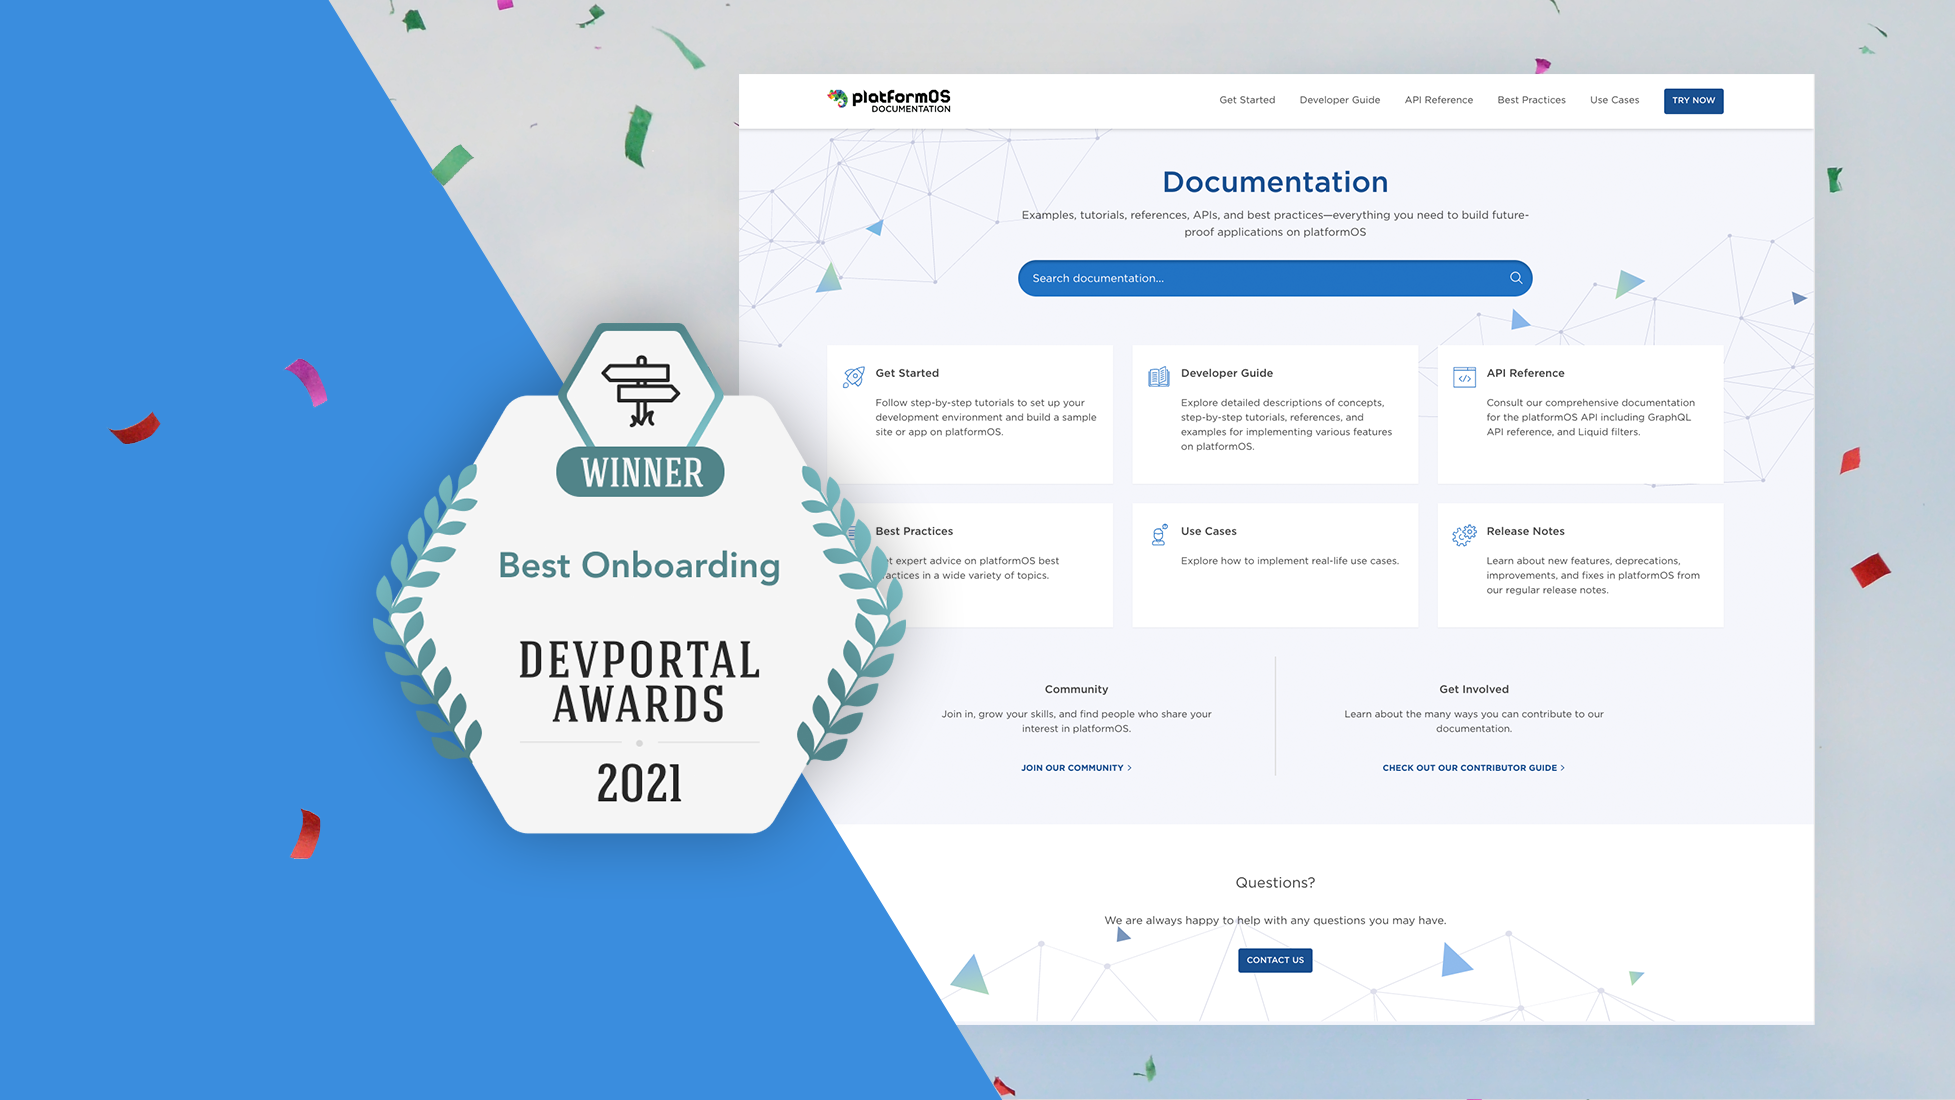Open the Get Started card title
The width and height of the screenshot is (1955, 1100).
907,373
